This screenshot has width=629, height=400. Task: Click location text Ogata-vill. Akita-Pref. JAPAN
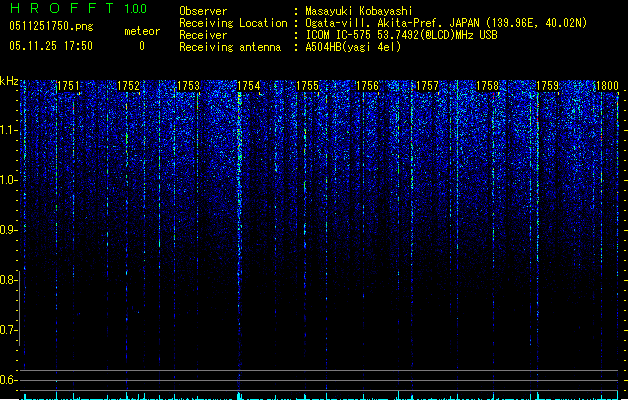392,23
